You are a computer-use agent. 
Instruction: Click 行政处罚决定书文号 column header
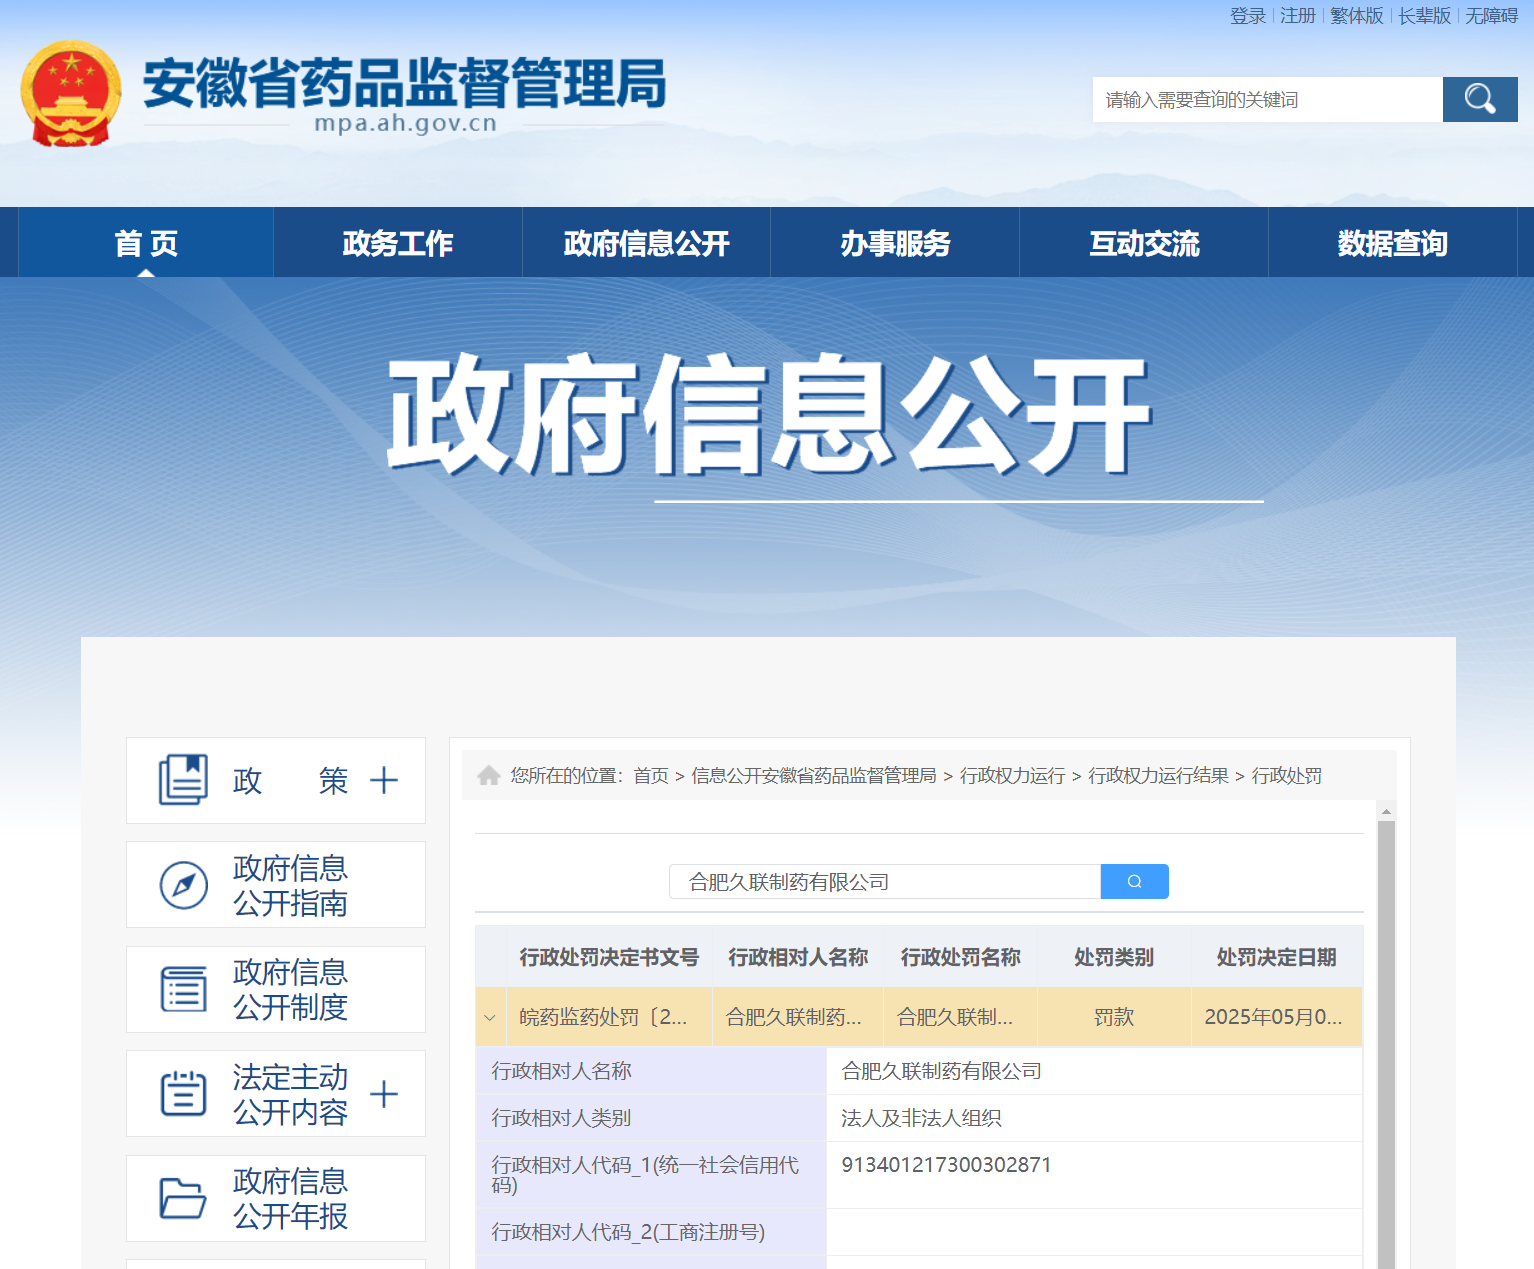pos(610,957)
